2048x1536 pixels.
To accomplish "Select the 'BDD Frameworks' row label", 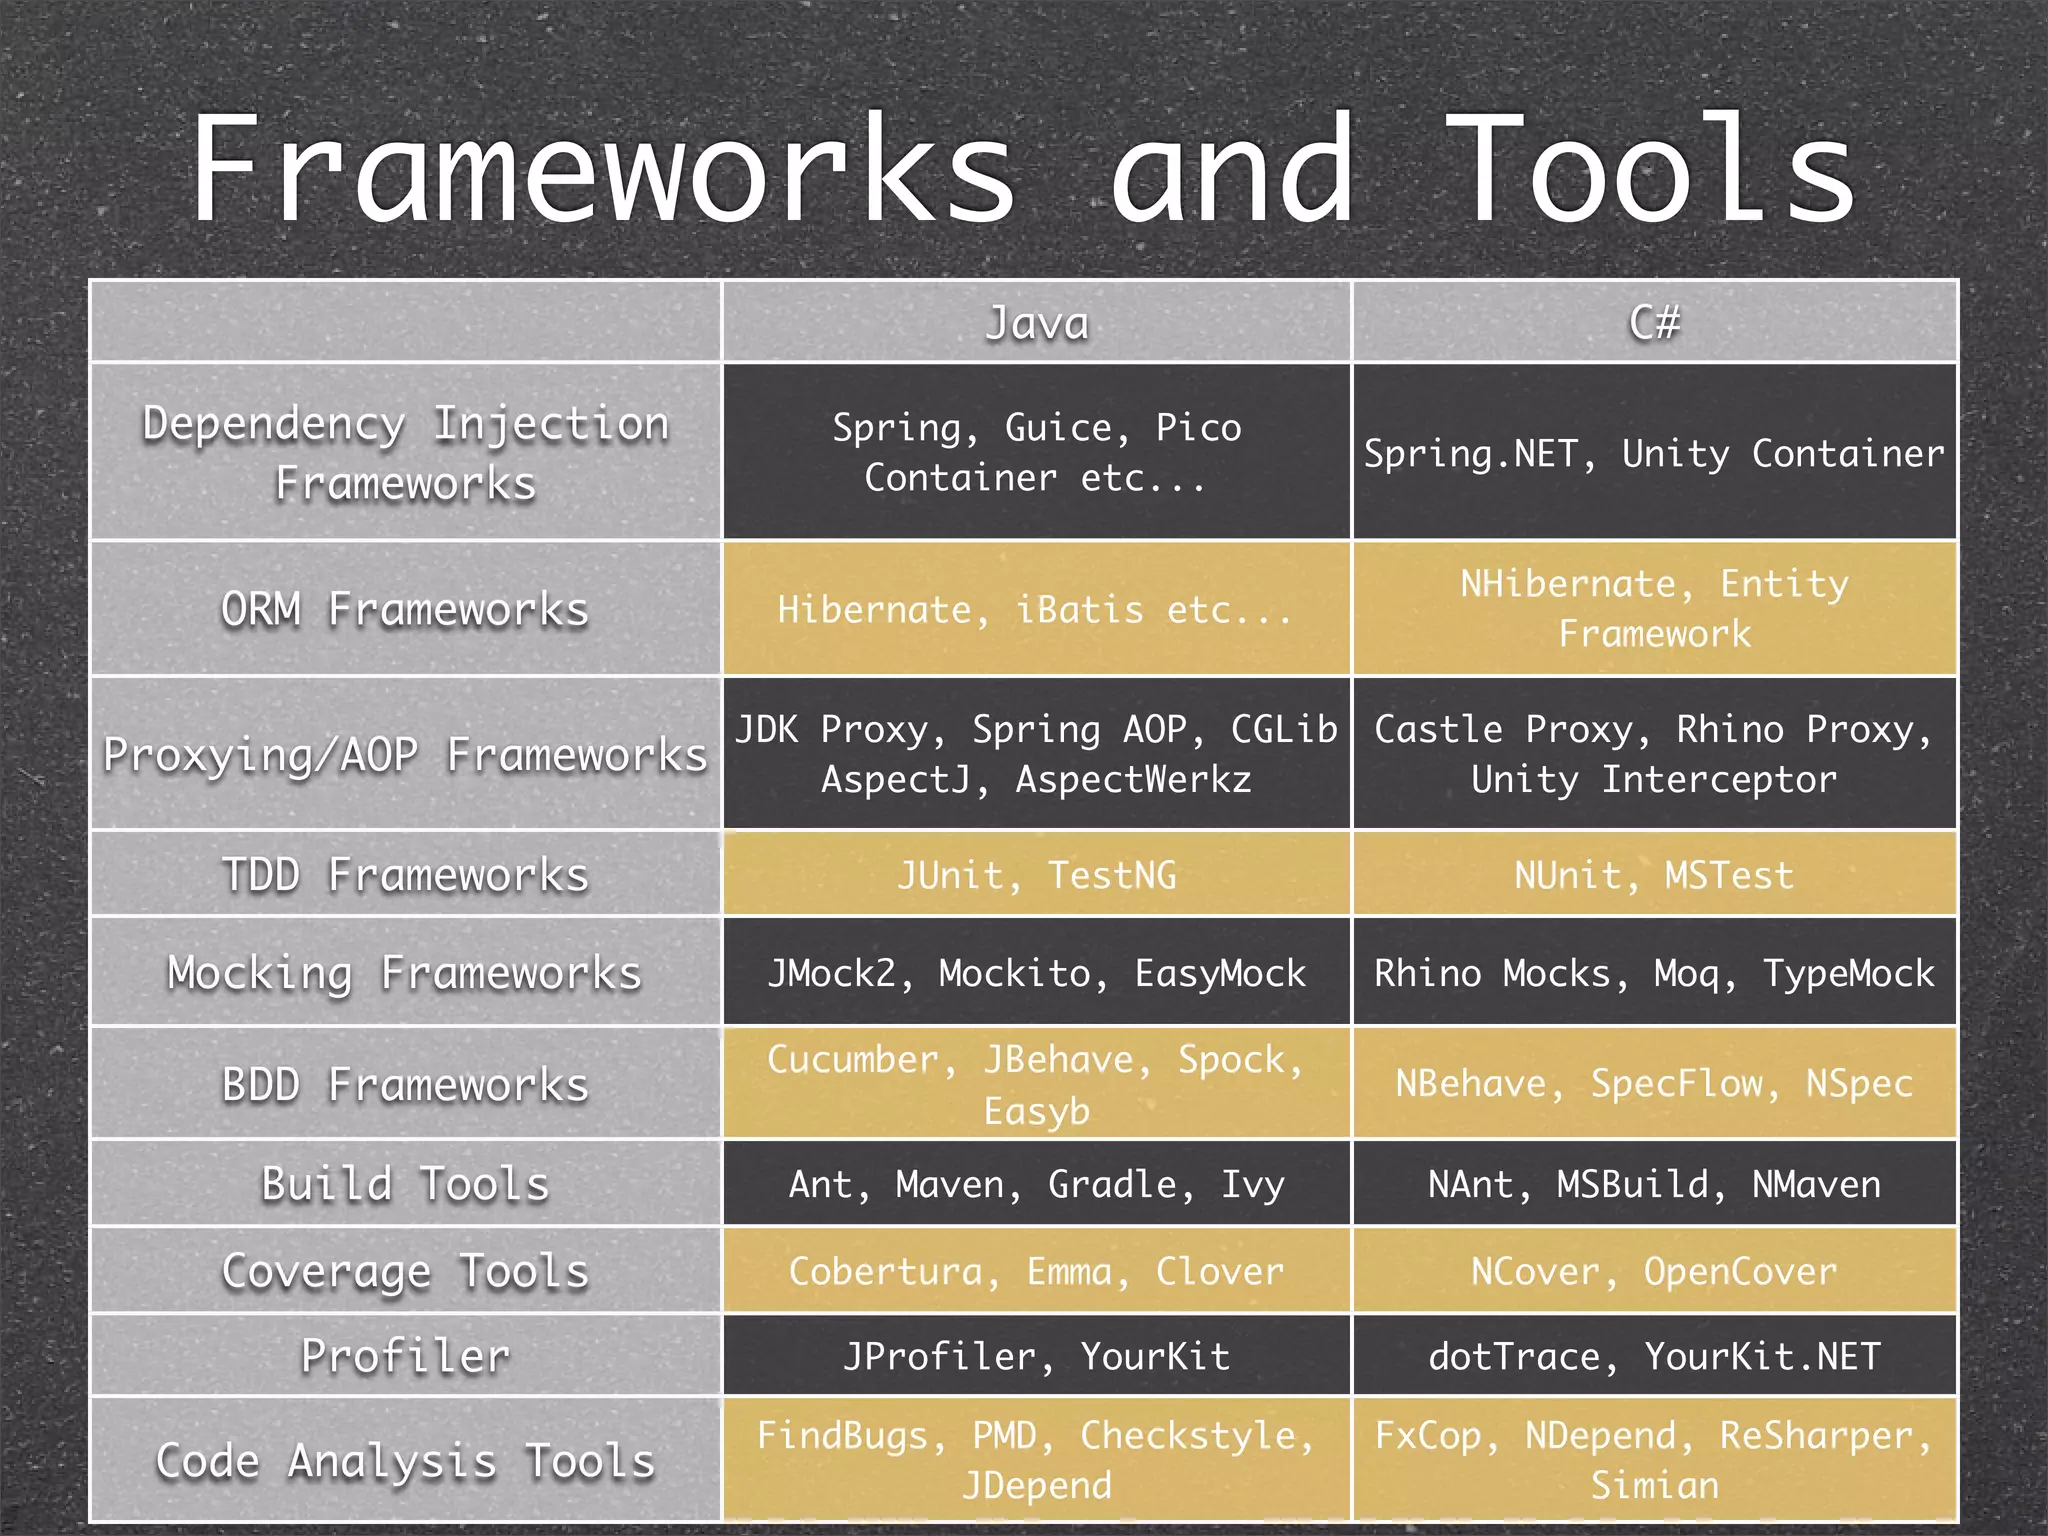I will click(x=406, y=1084).
